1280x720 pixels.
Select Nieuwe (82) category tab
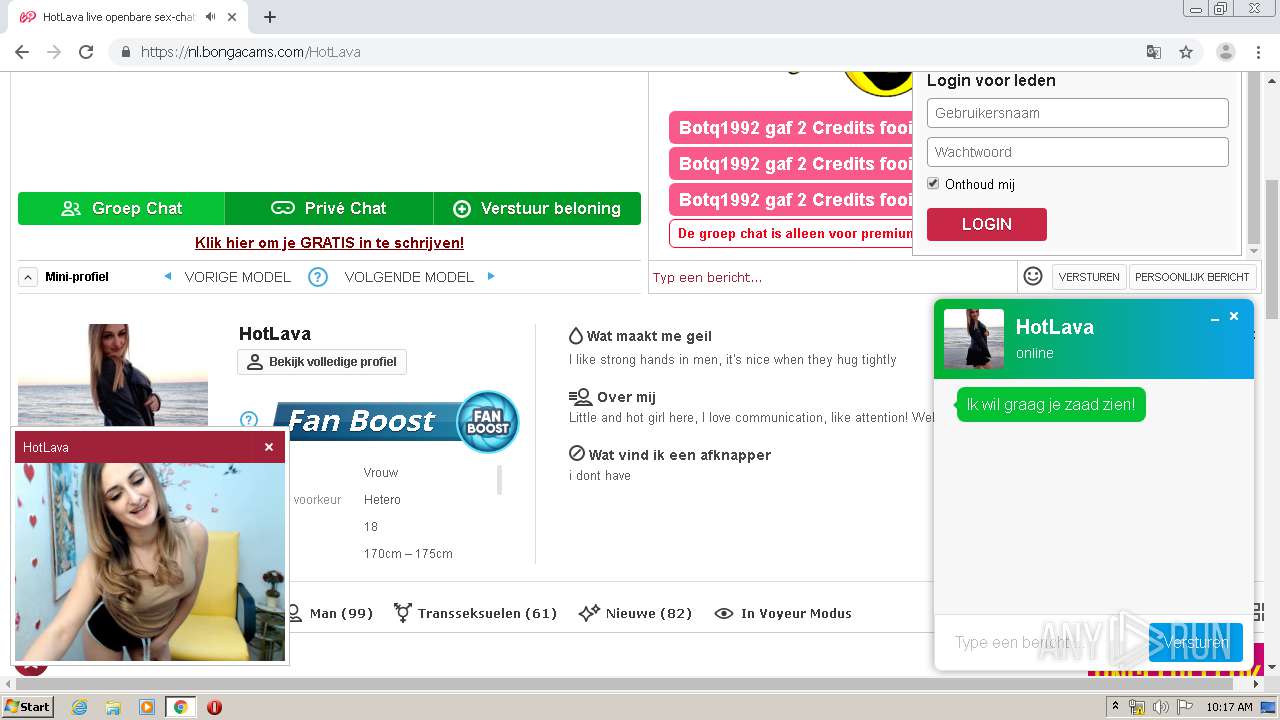click(x=636, y=613)
